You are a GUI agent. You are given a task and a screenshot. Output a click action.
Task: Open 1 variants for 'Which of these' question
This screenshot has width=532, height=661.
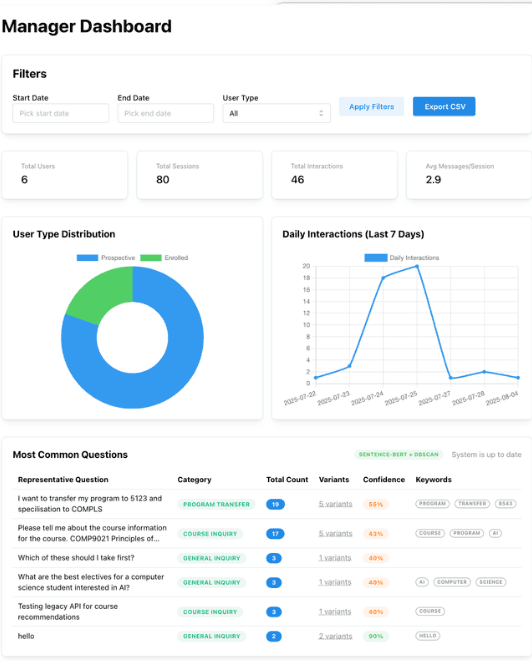tap(335, 558)
